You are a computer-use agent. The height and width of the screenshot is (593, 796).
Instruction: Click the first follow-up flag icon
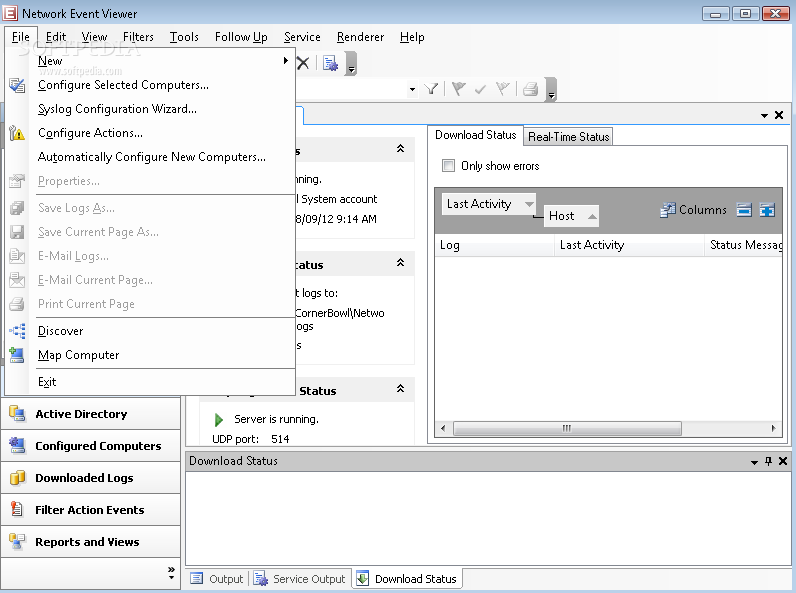458,89
